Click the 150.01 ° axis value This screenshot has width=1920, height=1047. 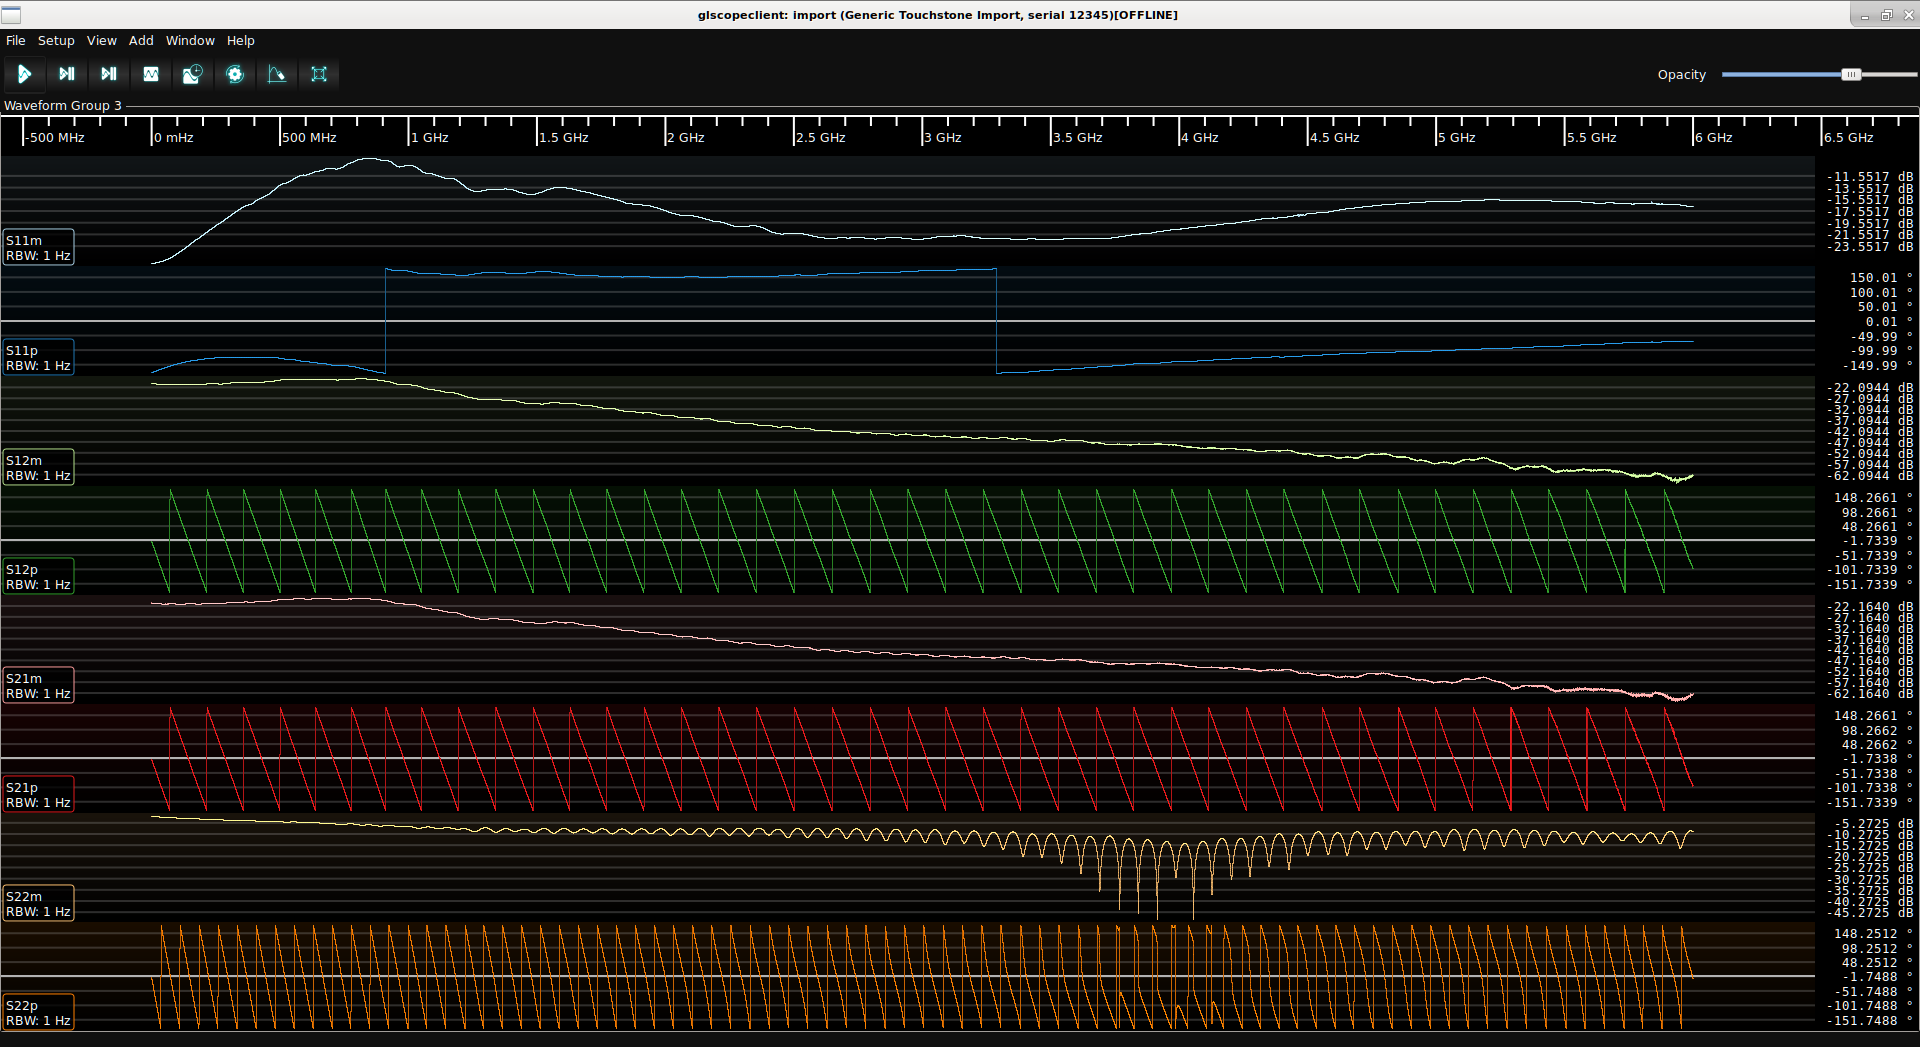tap(1881, 278)
